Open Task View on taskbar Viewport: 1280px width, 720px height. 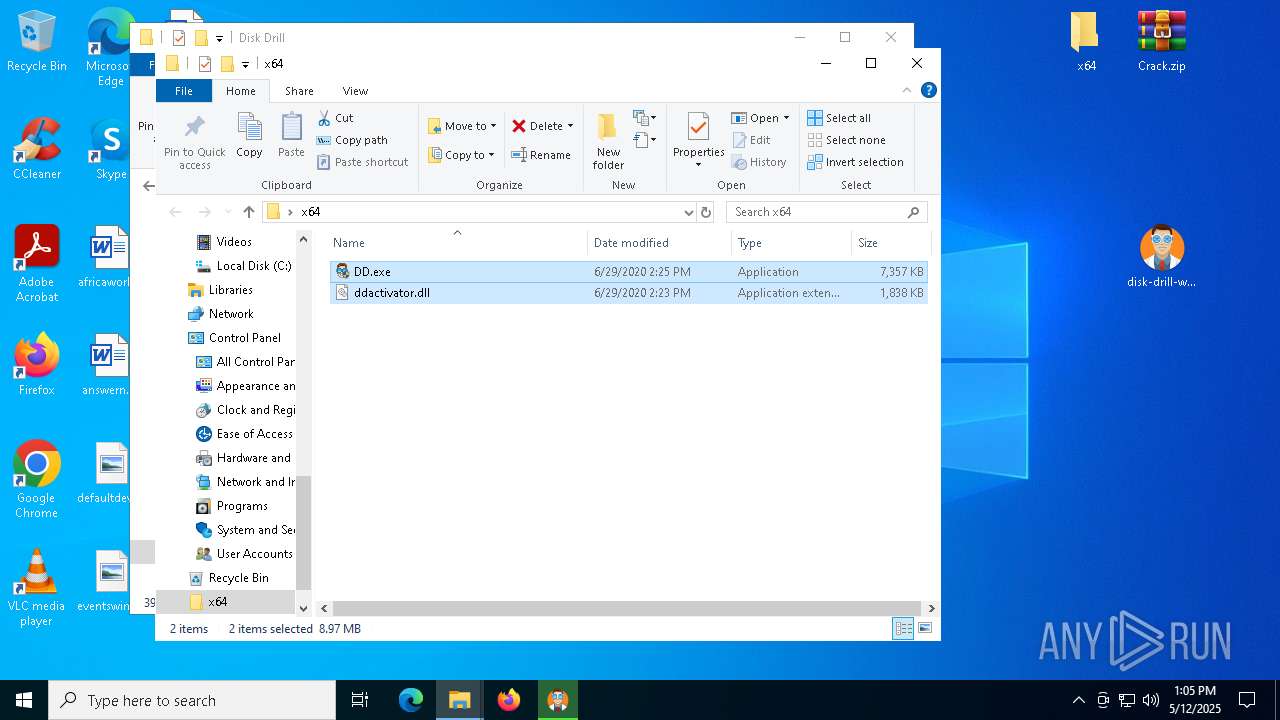(x=360, y=700)
